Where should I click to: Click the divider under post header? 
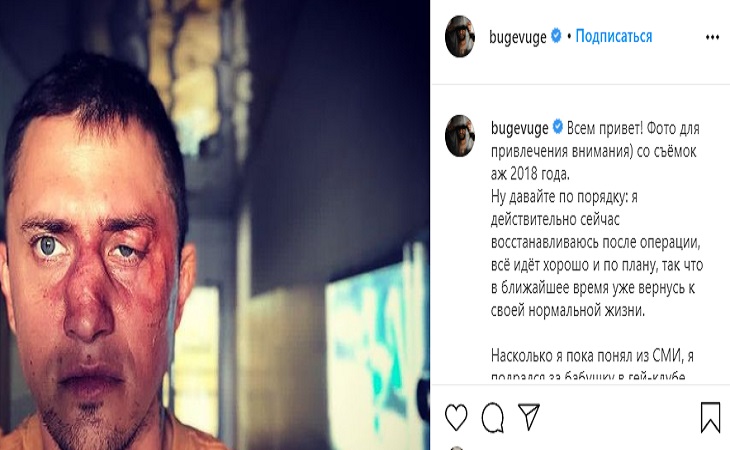coord(581,84)
